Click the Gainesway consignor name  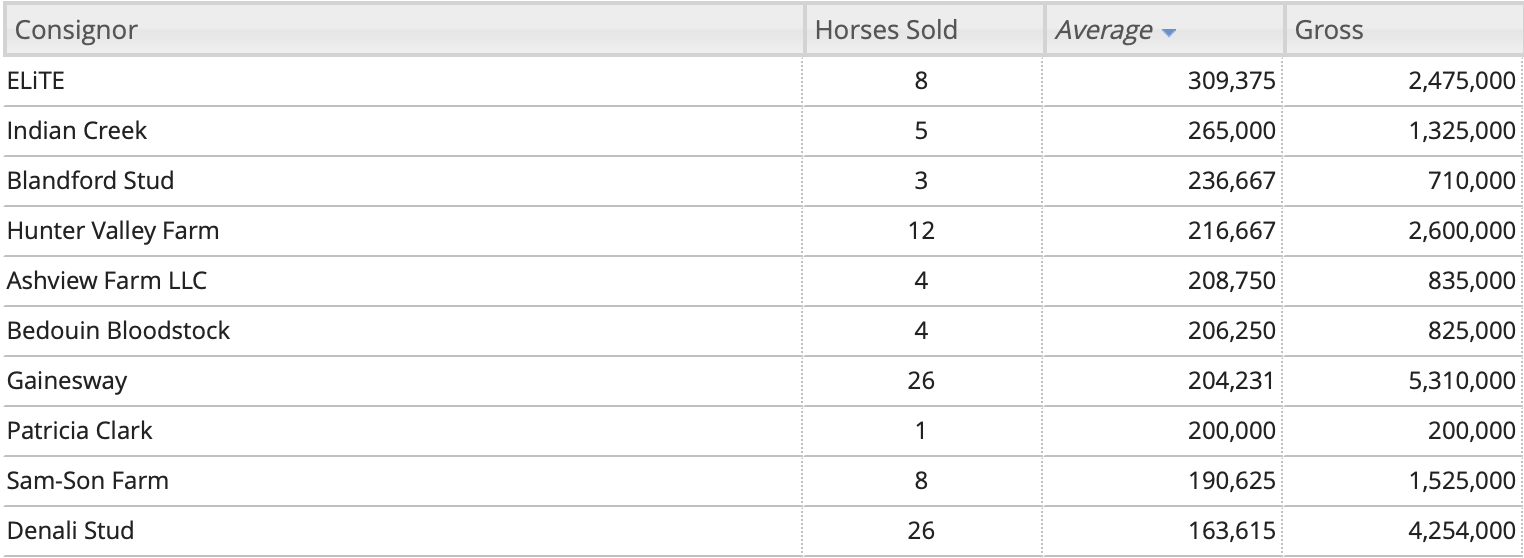[x=67, y=381]
